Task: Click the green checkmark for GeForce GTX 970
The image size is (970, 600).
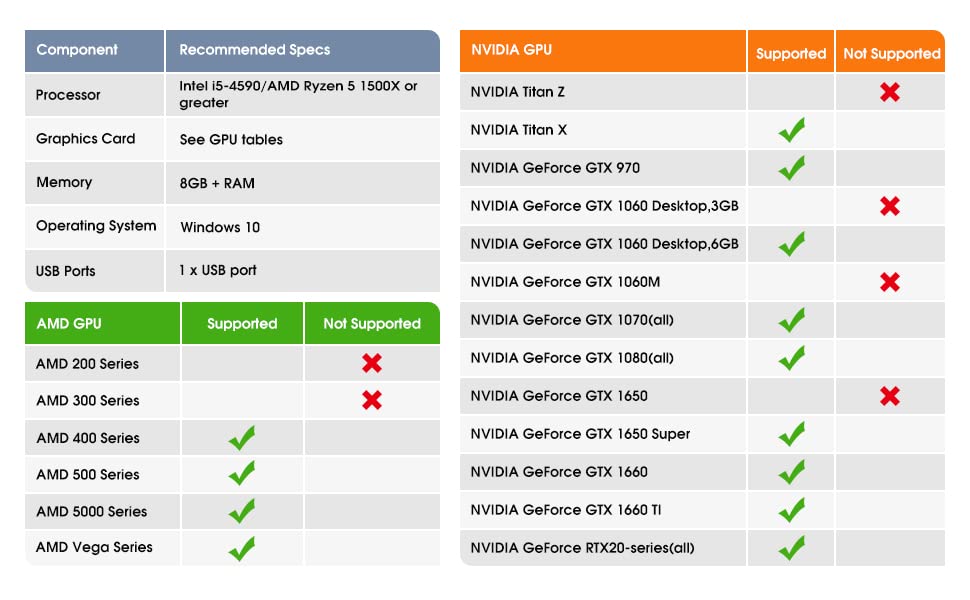Action: click(791, 168)
